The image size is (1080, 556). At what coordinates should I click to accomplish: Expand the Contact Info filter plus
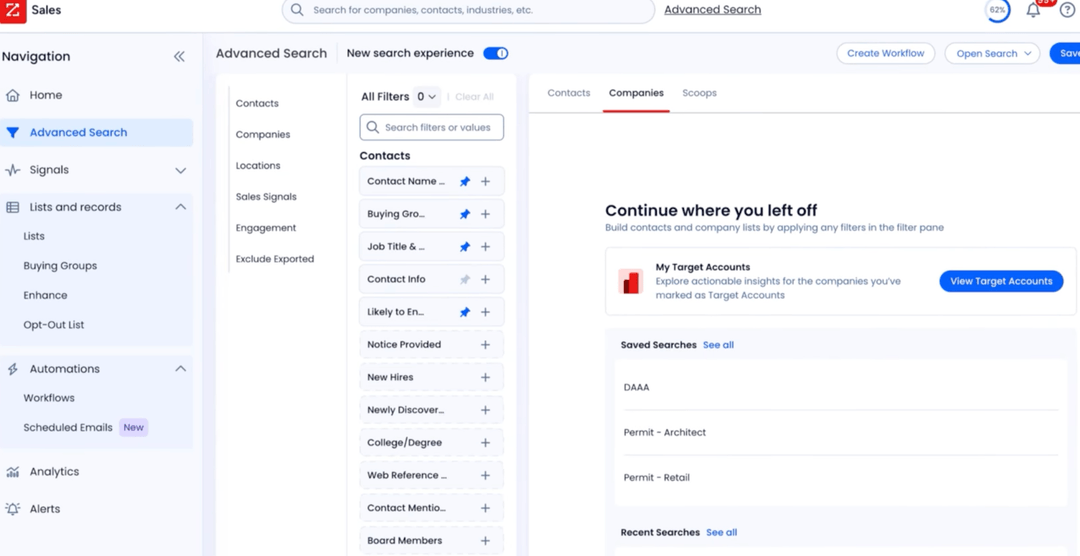pyautogui.click(x=486, y=279)
